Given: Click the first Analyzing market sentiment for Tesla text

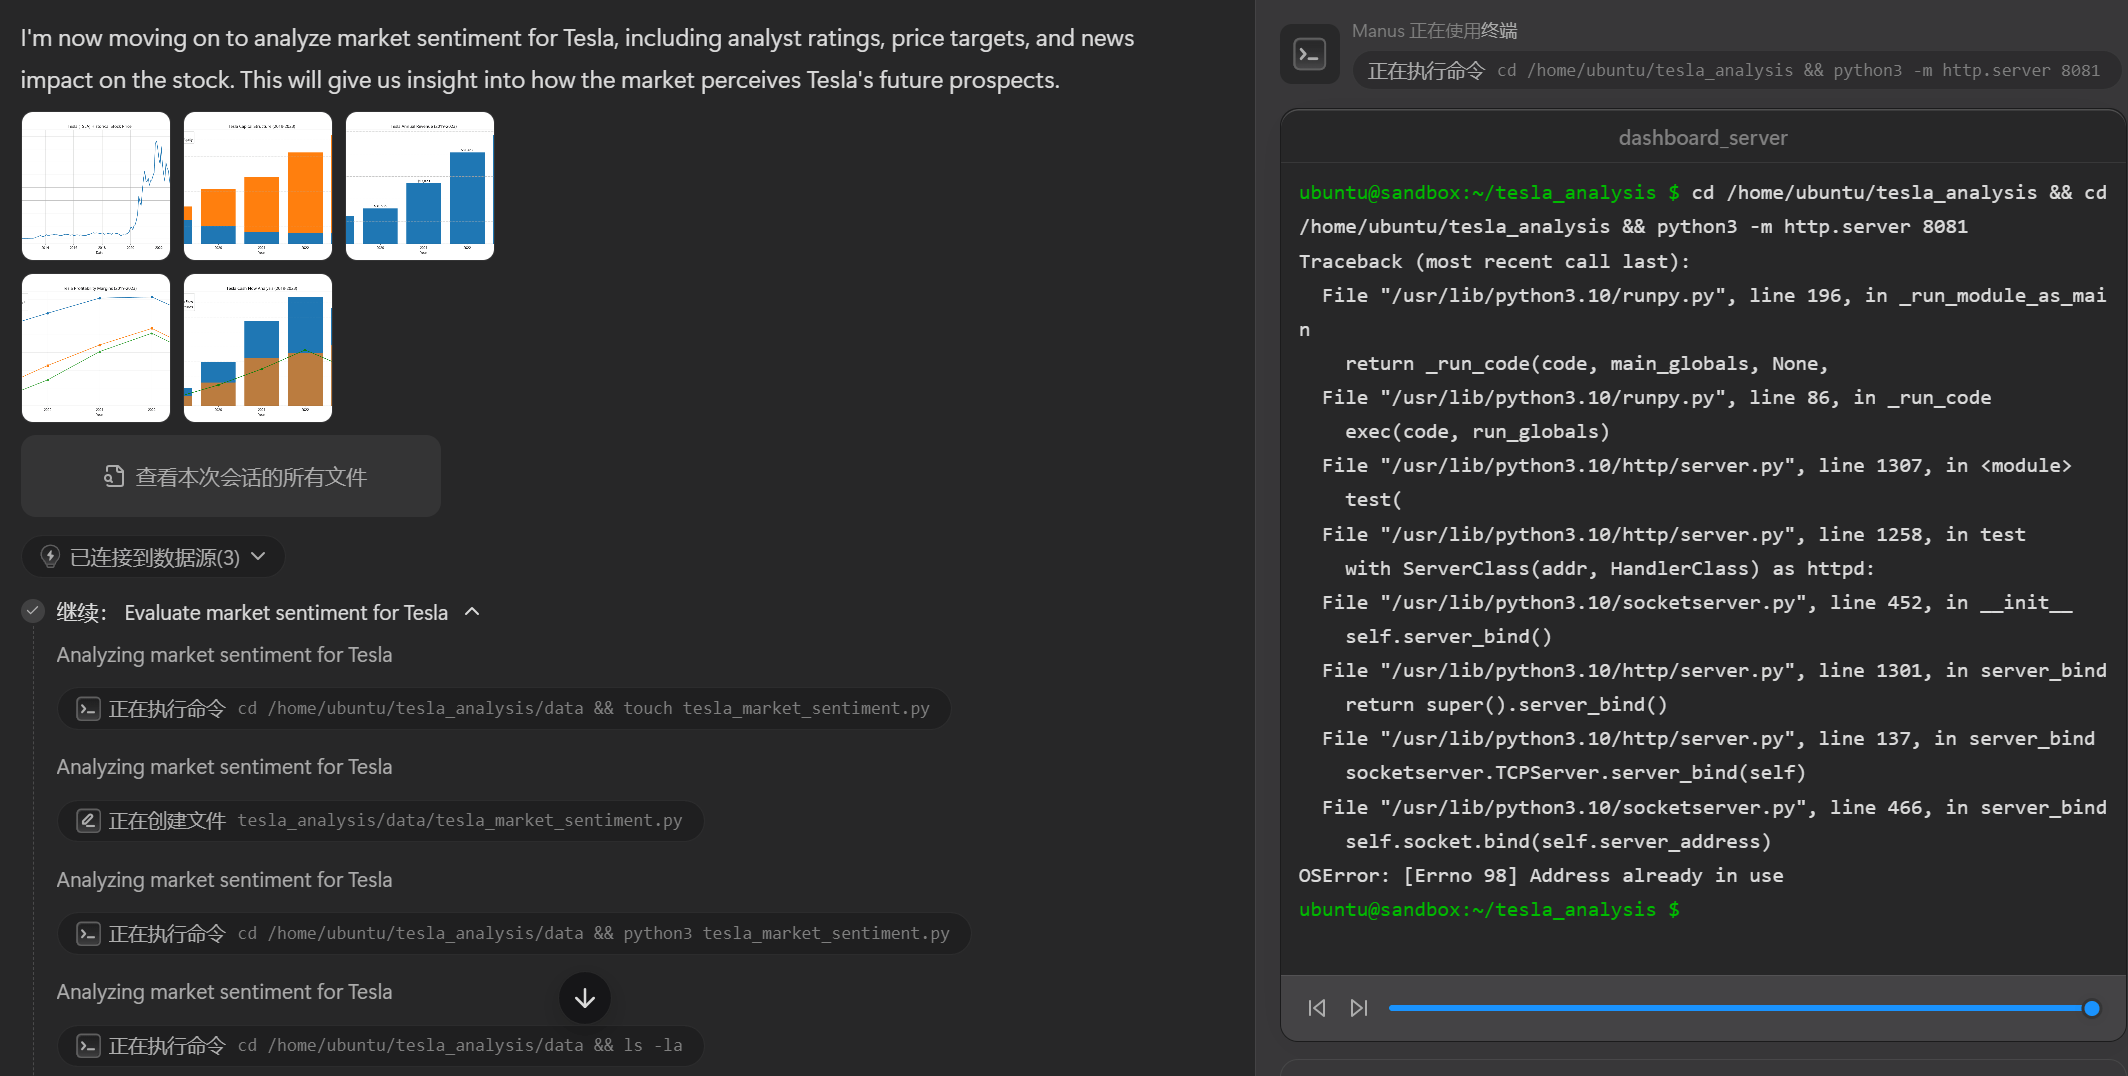Looking at the screenshot, I should click(224, 655).
